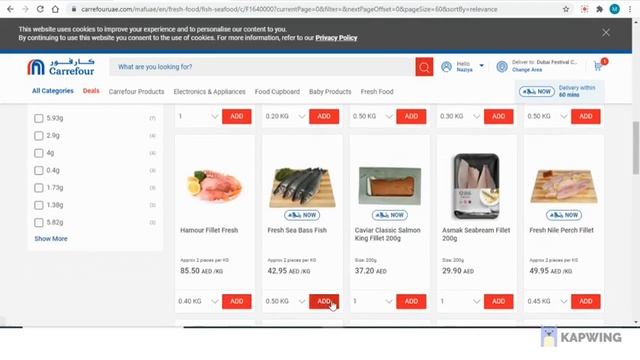Click the red search magnifier button

(x=424, y=67)
